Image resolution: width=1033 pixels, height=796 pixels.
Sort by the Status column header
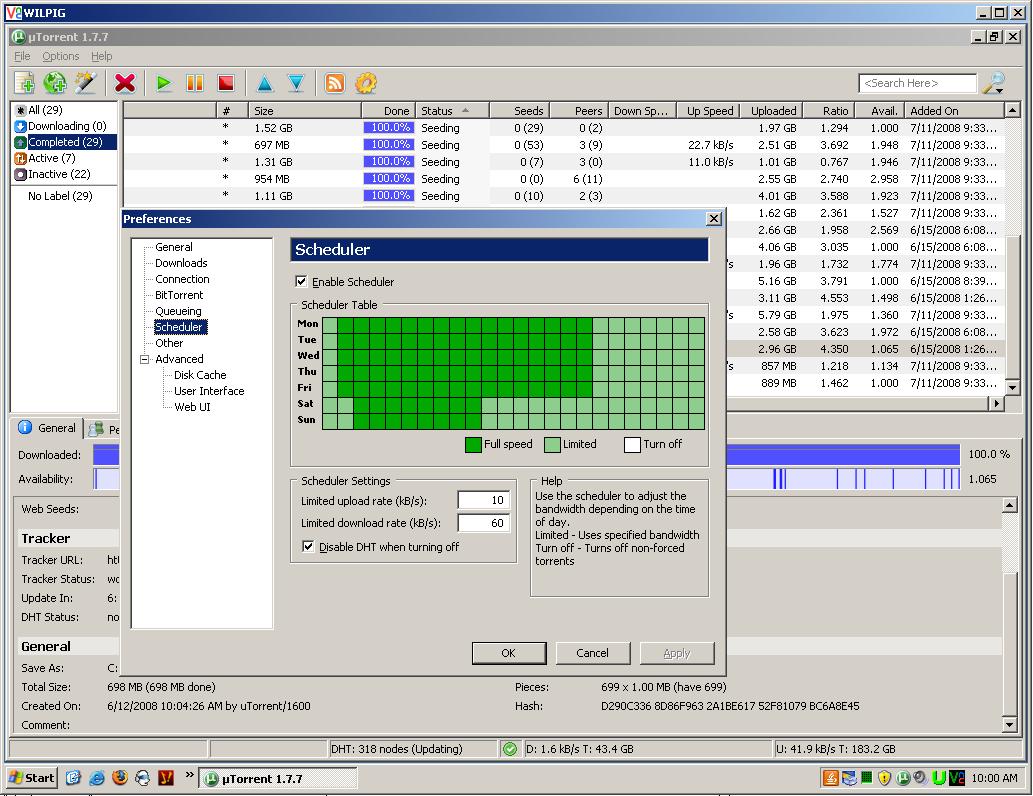coord(453,111)
